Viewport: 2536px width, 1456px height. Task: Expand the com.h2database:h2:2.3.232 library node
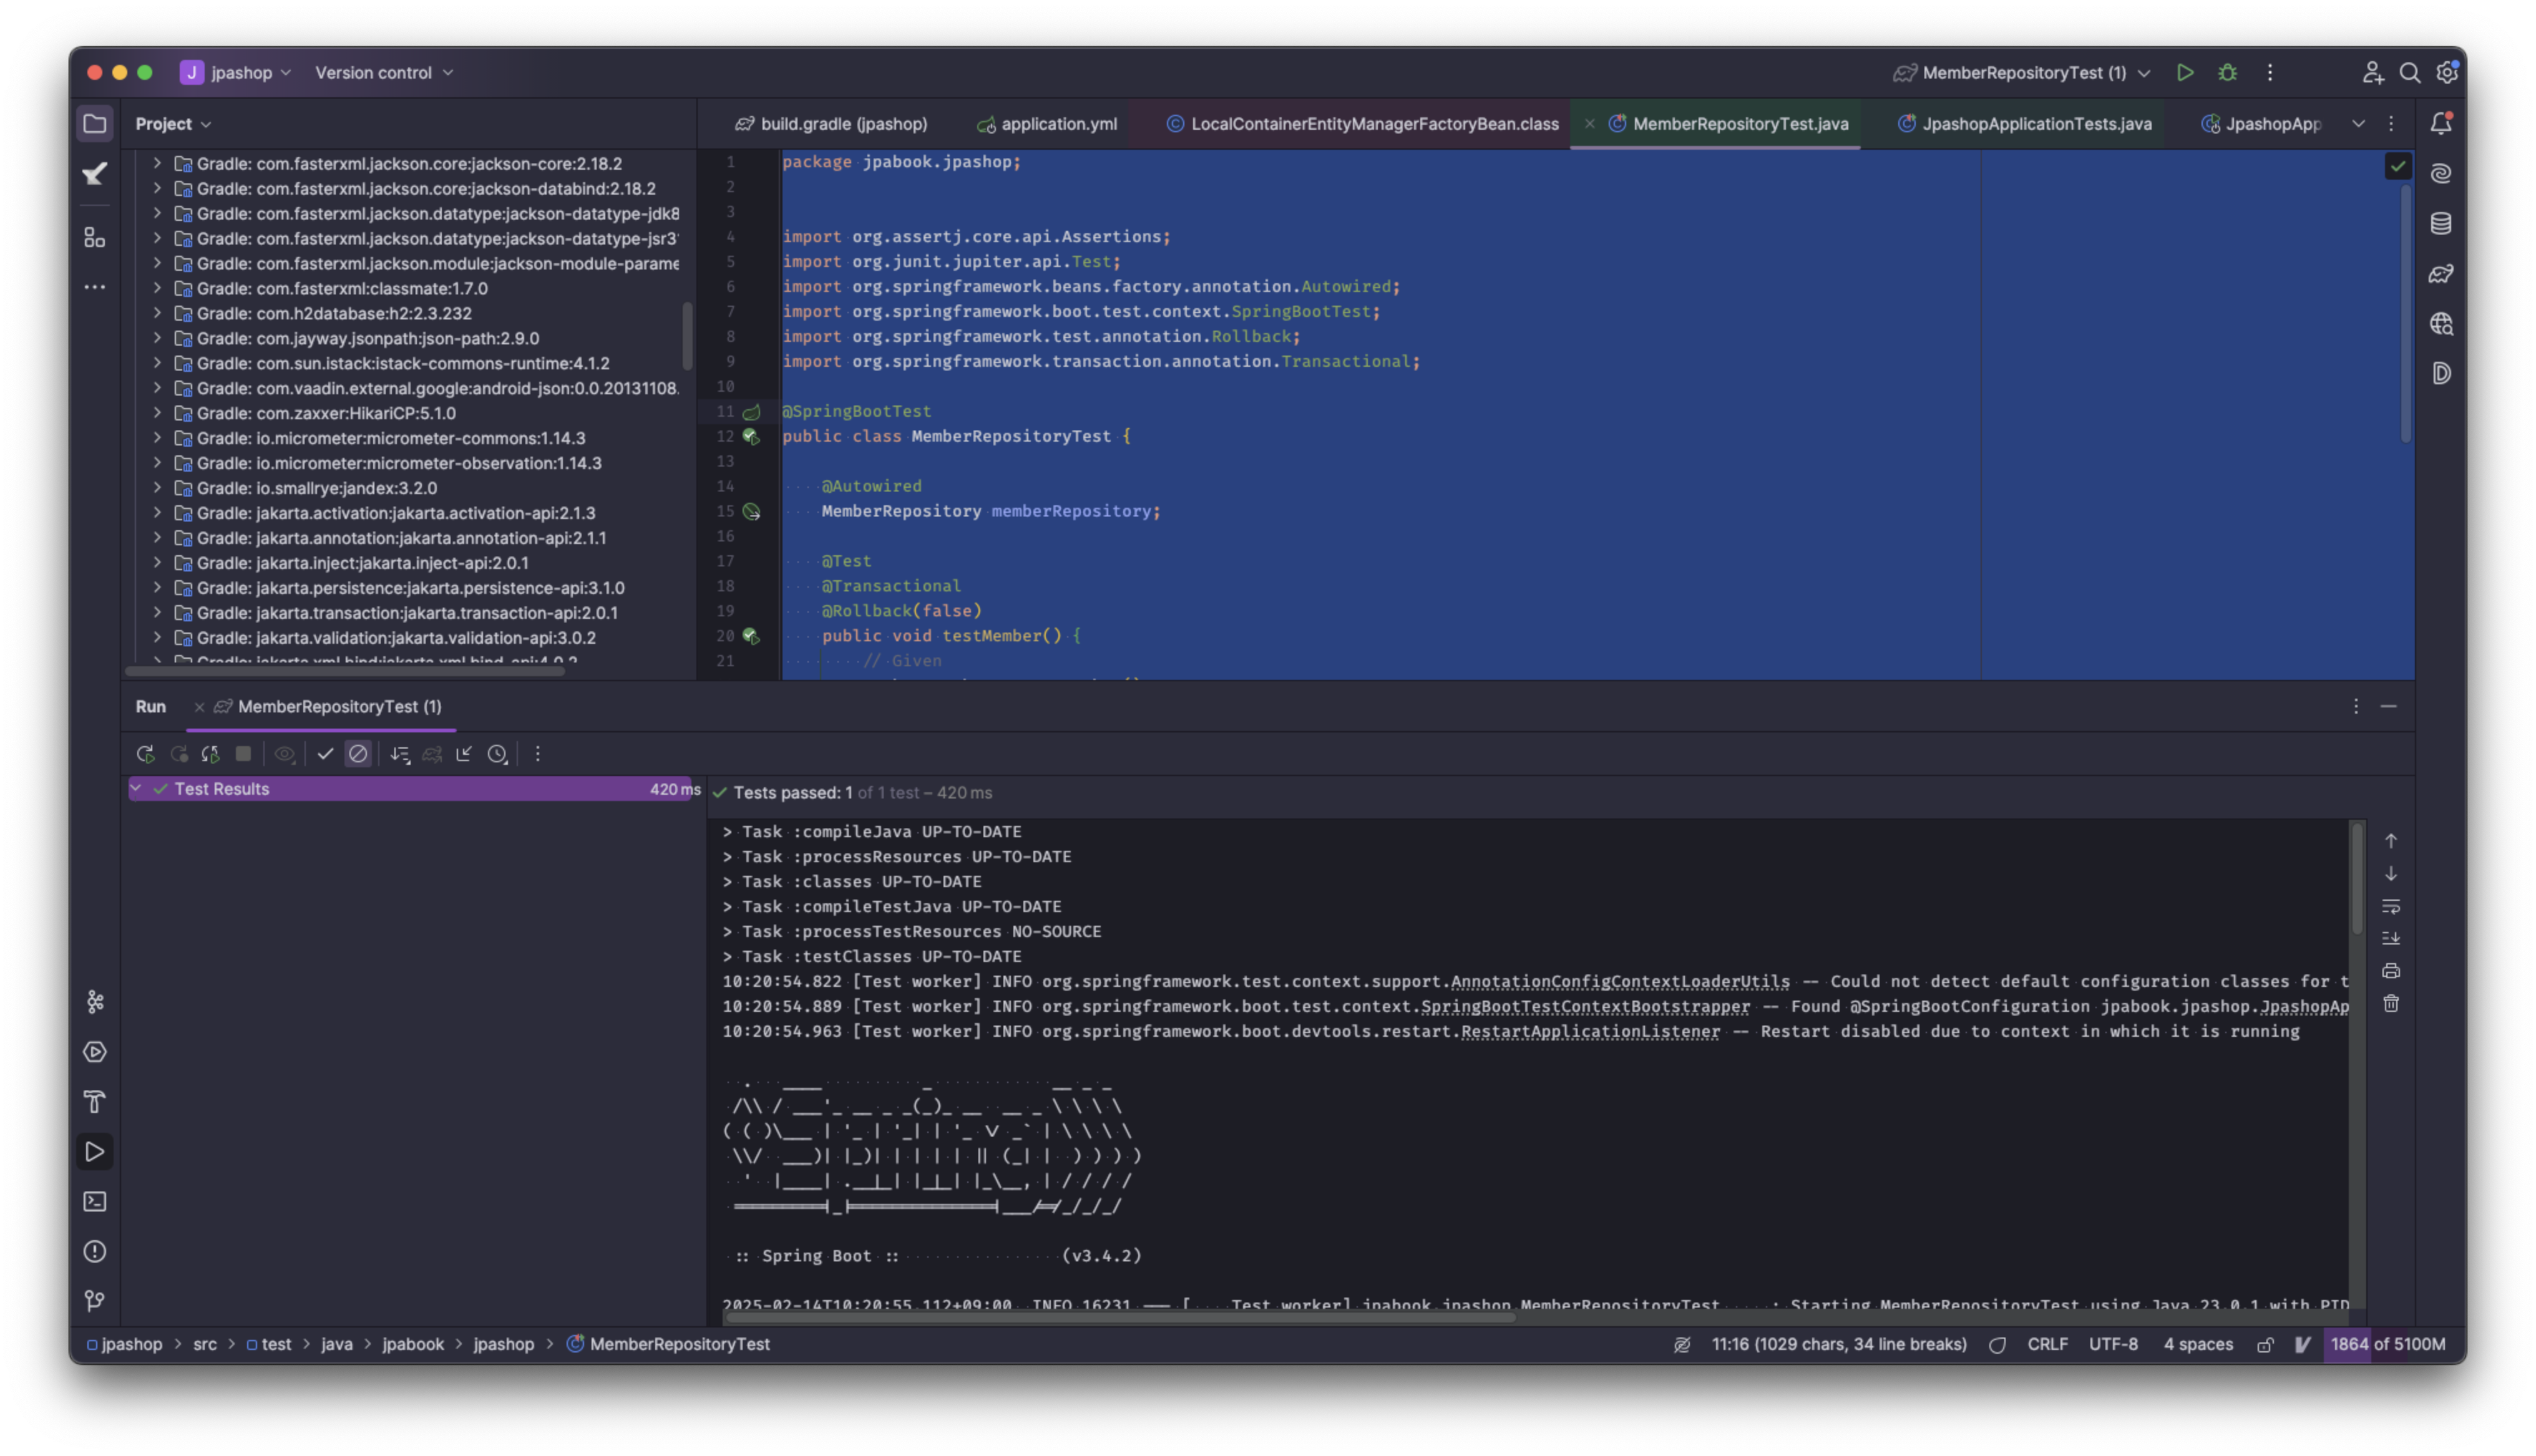click(x=157, y=313)
